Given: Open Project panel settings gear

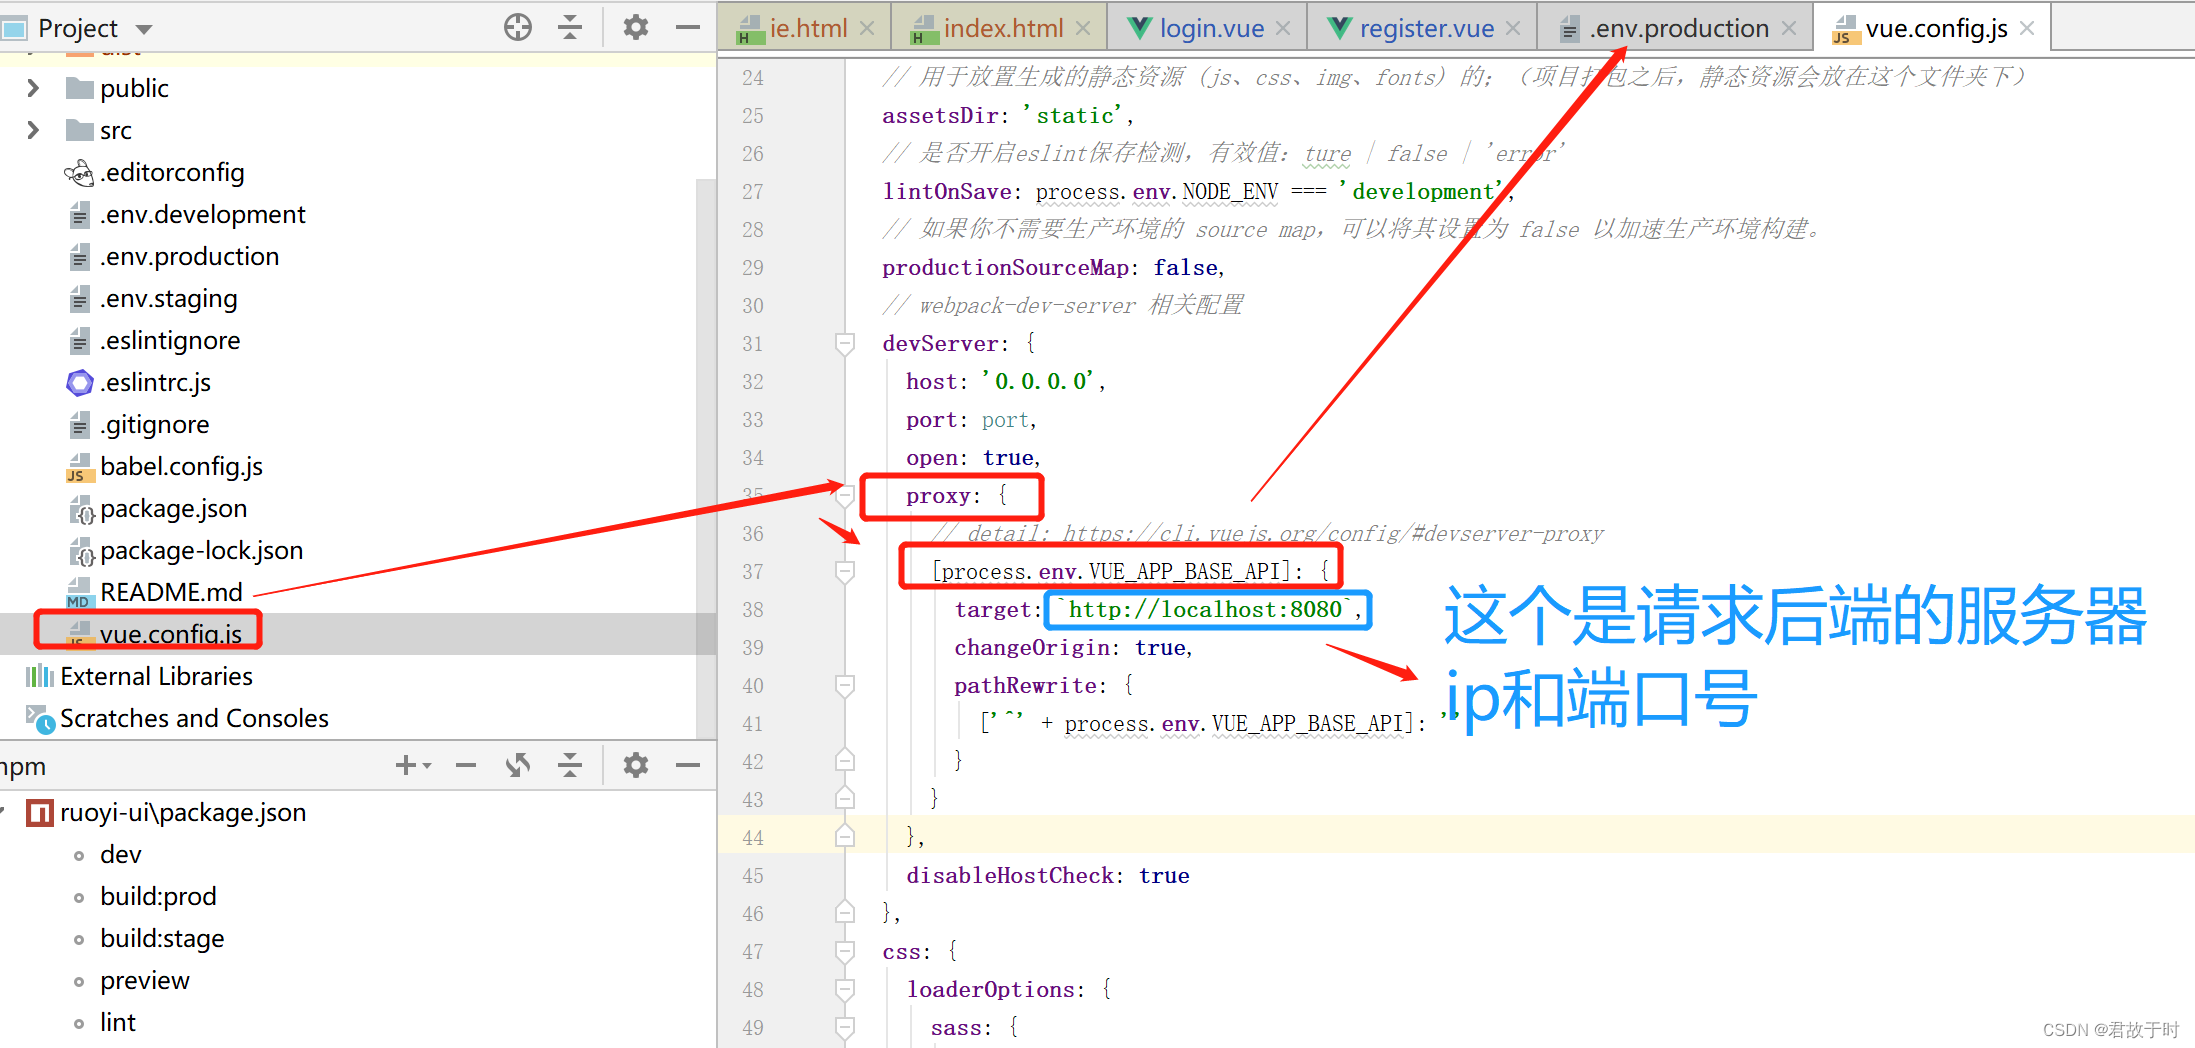Looking at the screenshot, I should click(x=636, y=27).
